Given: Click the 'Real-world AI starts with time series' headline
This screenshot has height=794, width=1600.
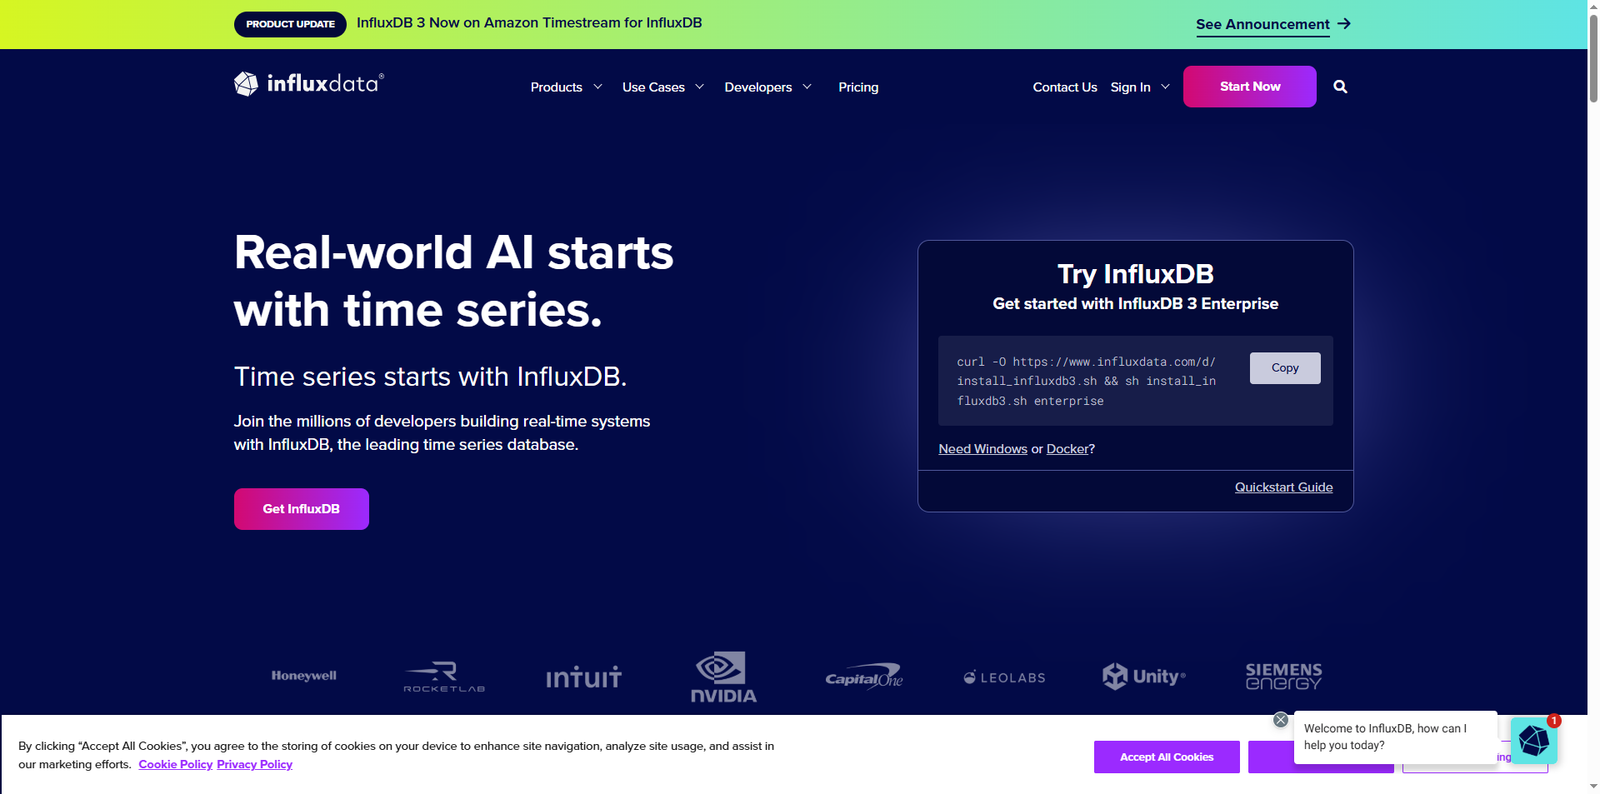Looking at the screenshot, I should [454, 281].
